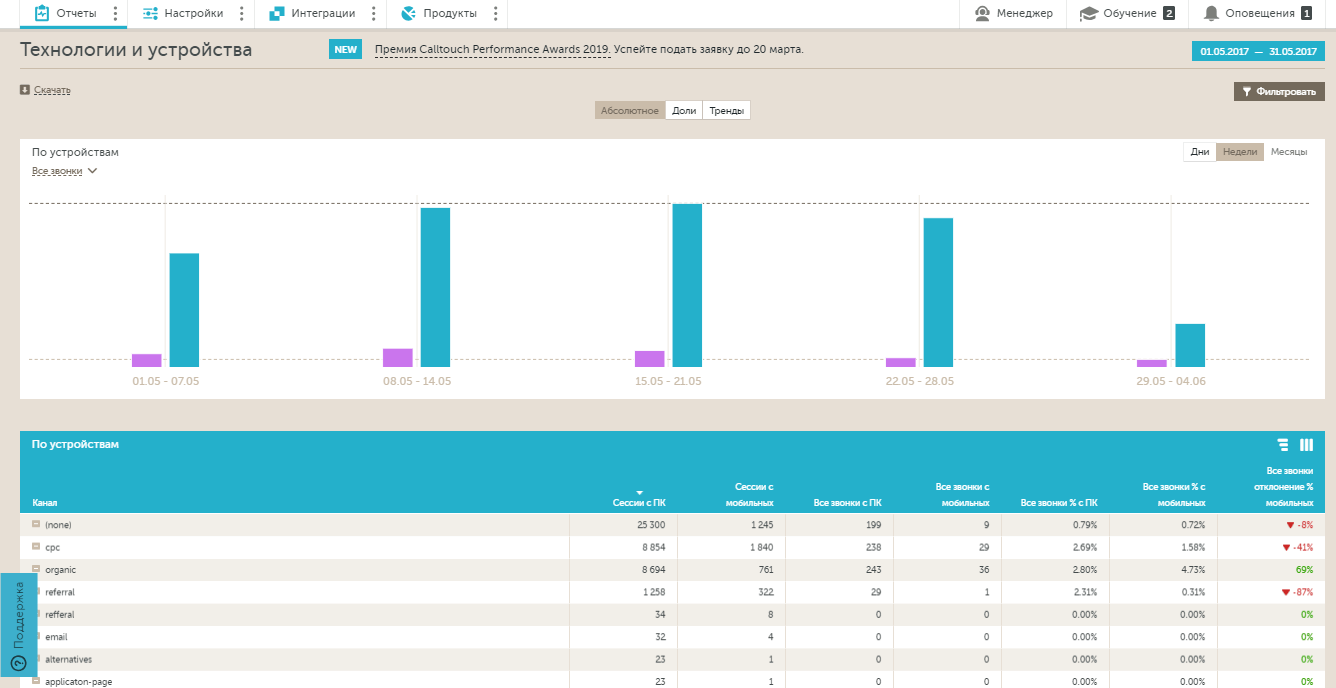
Task: Group chart by Дни
Action: pos(1200,152)
